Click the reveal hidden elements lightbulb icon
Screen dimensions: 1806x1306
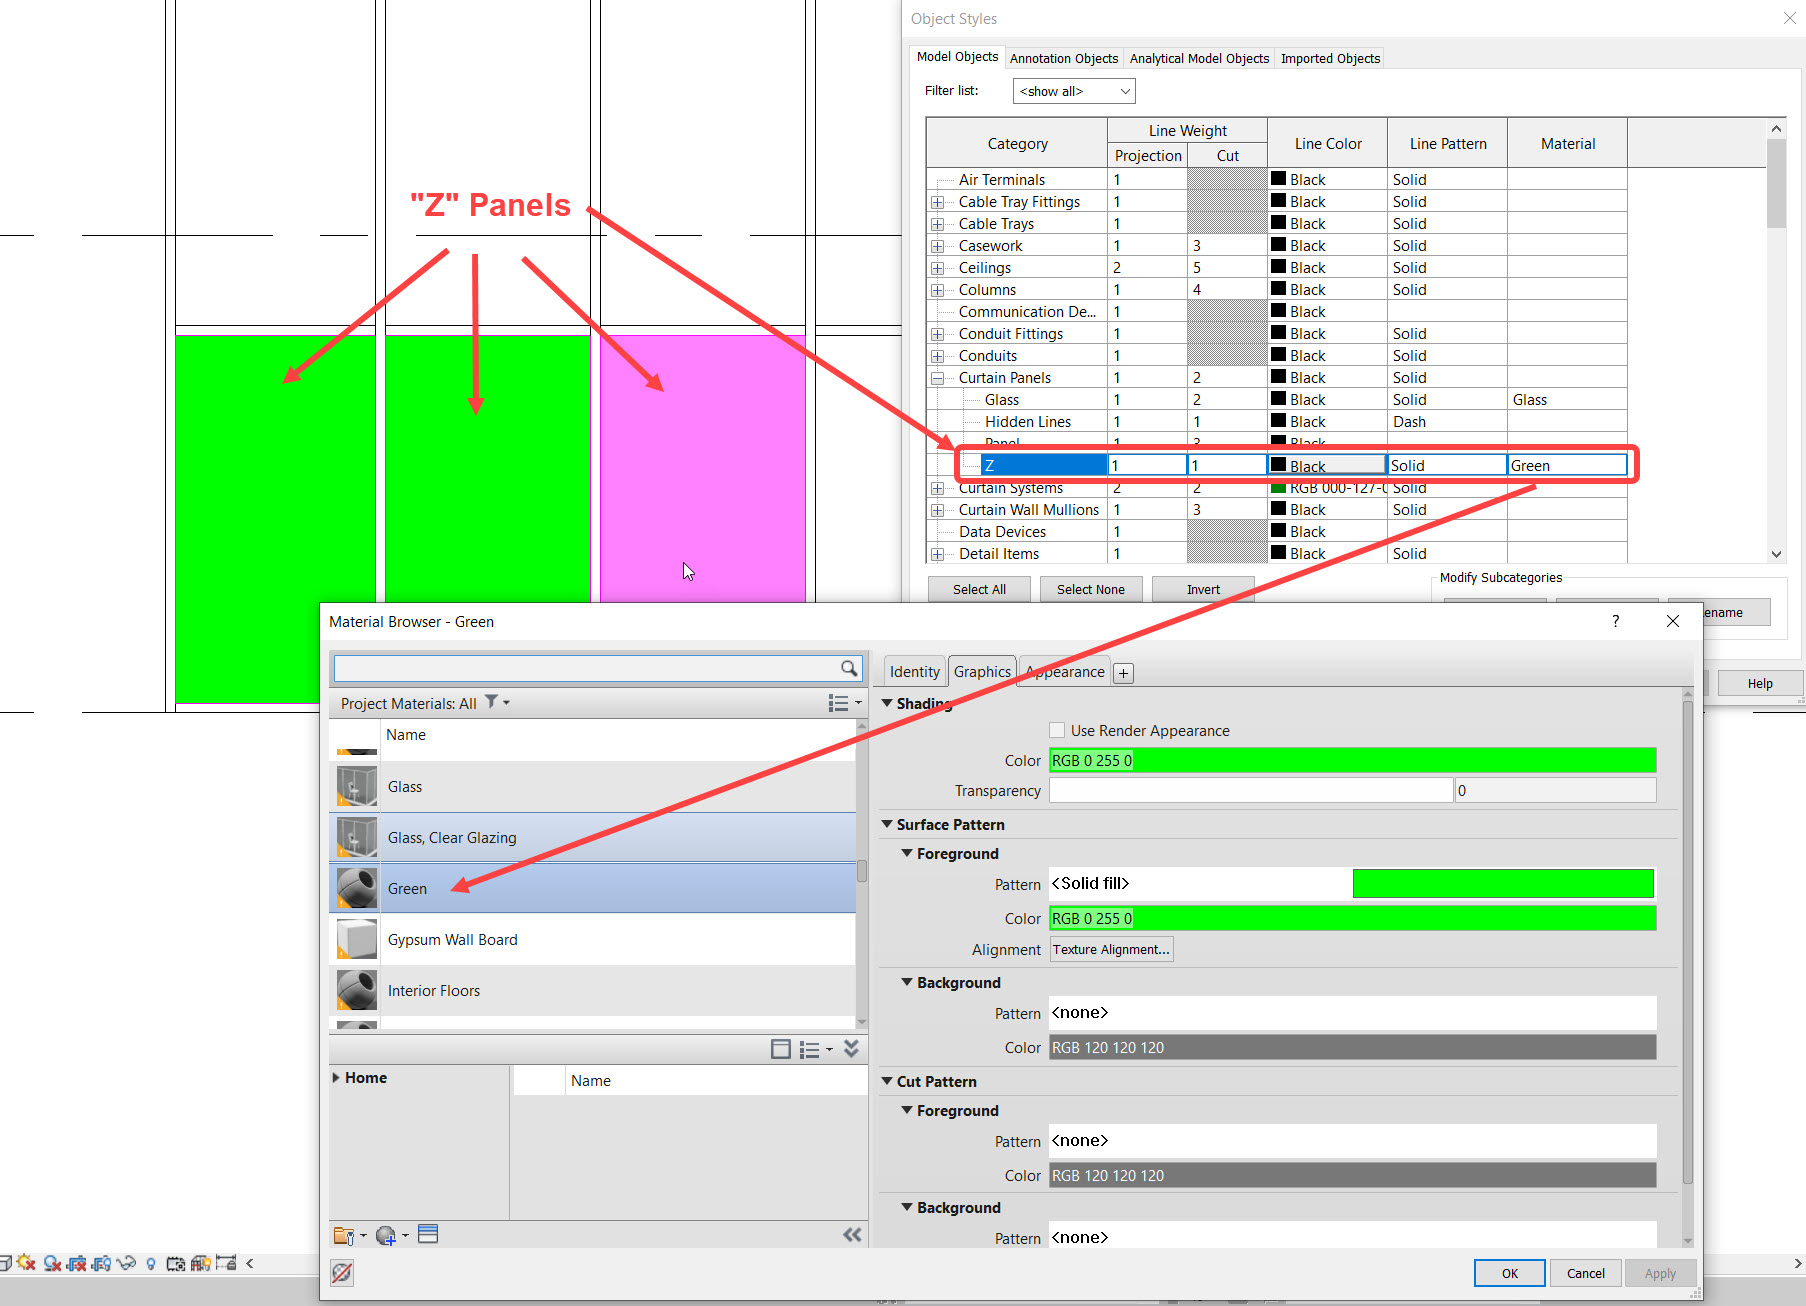pyautogui.click(x=150, y=1263)
